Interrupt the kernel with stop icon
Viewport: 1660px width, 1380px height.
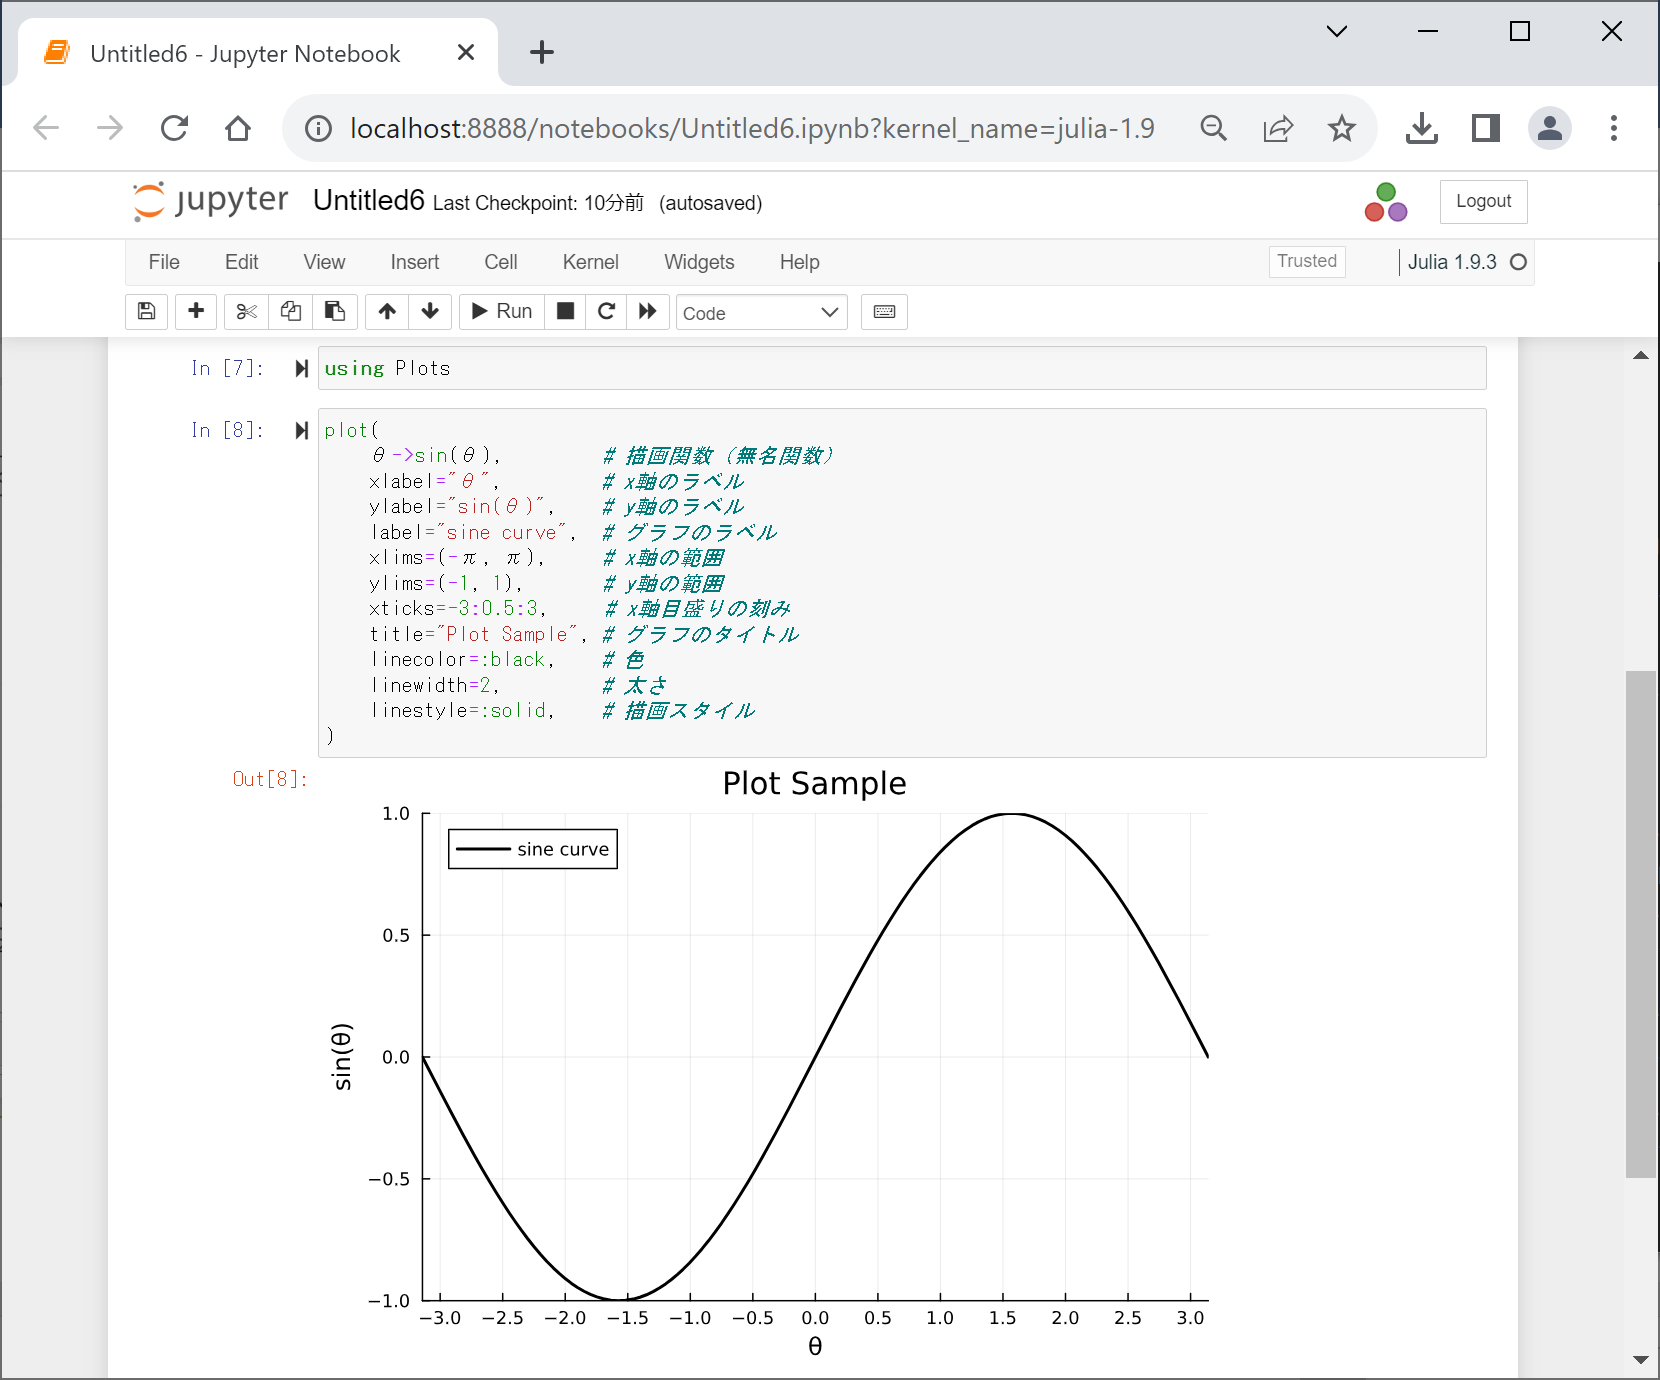[x=565, y=312]
